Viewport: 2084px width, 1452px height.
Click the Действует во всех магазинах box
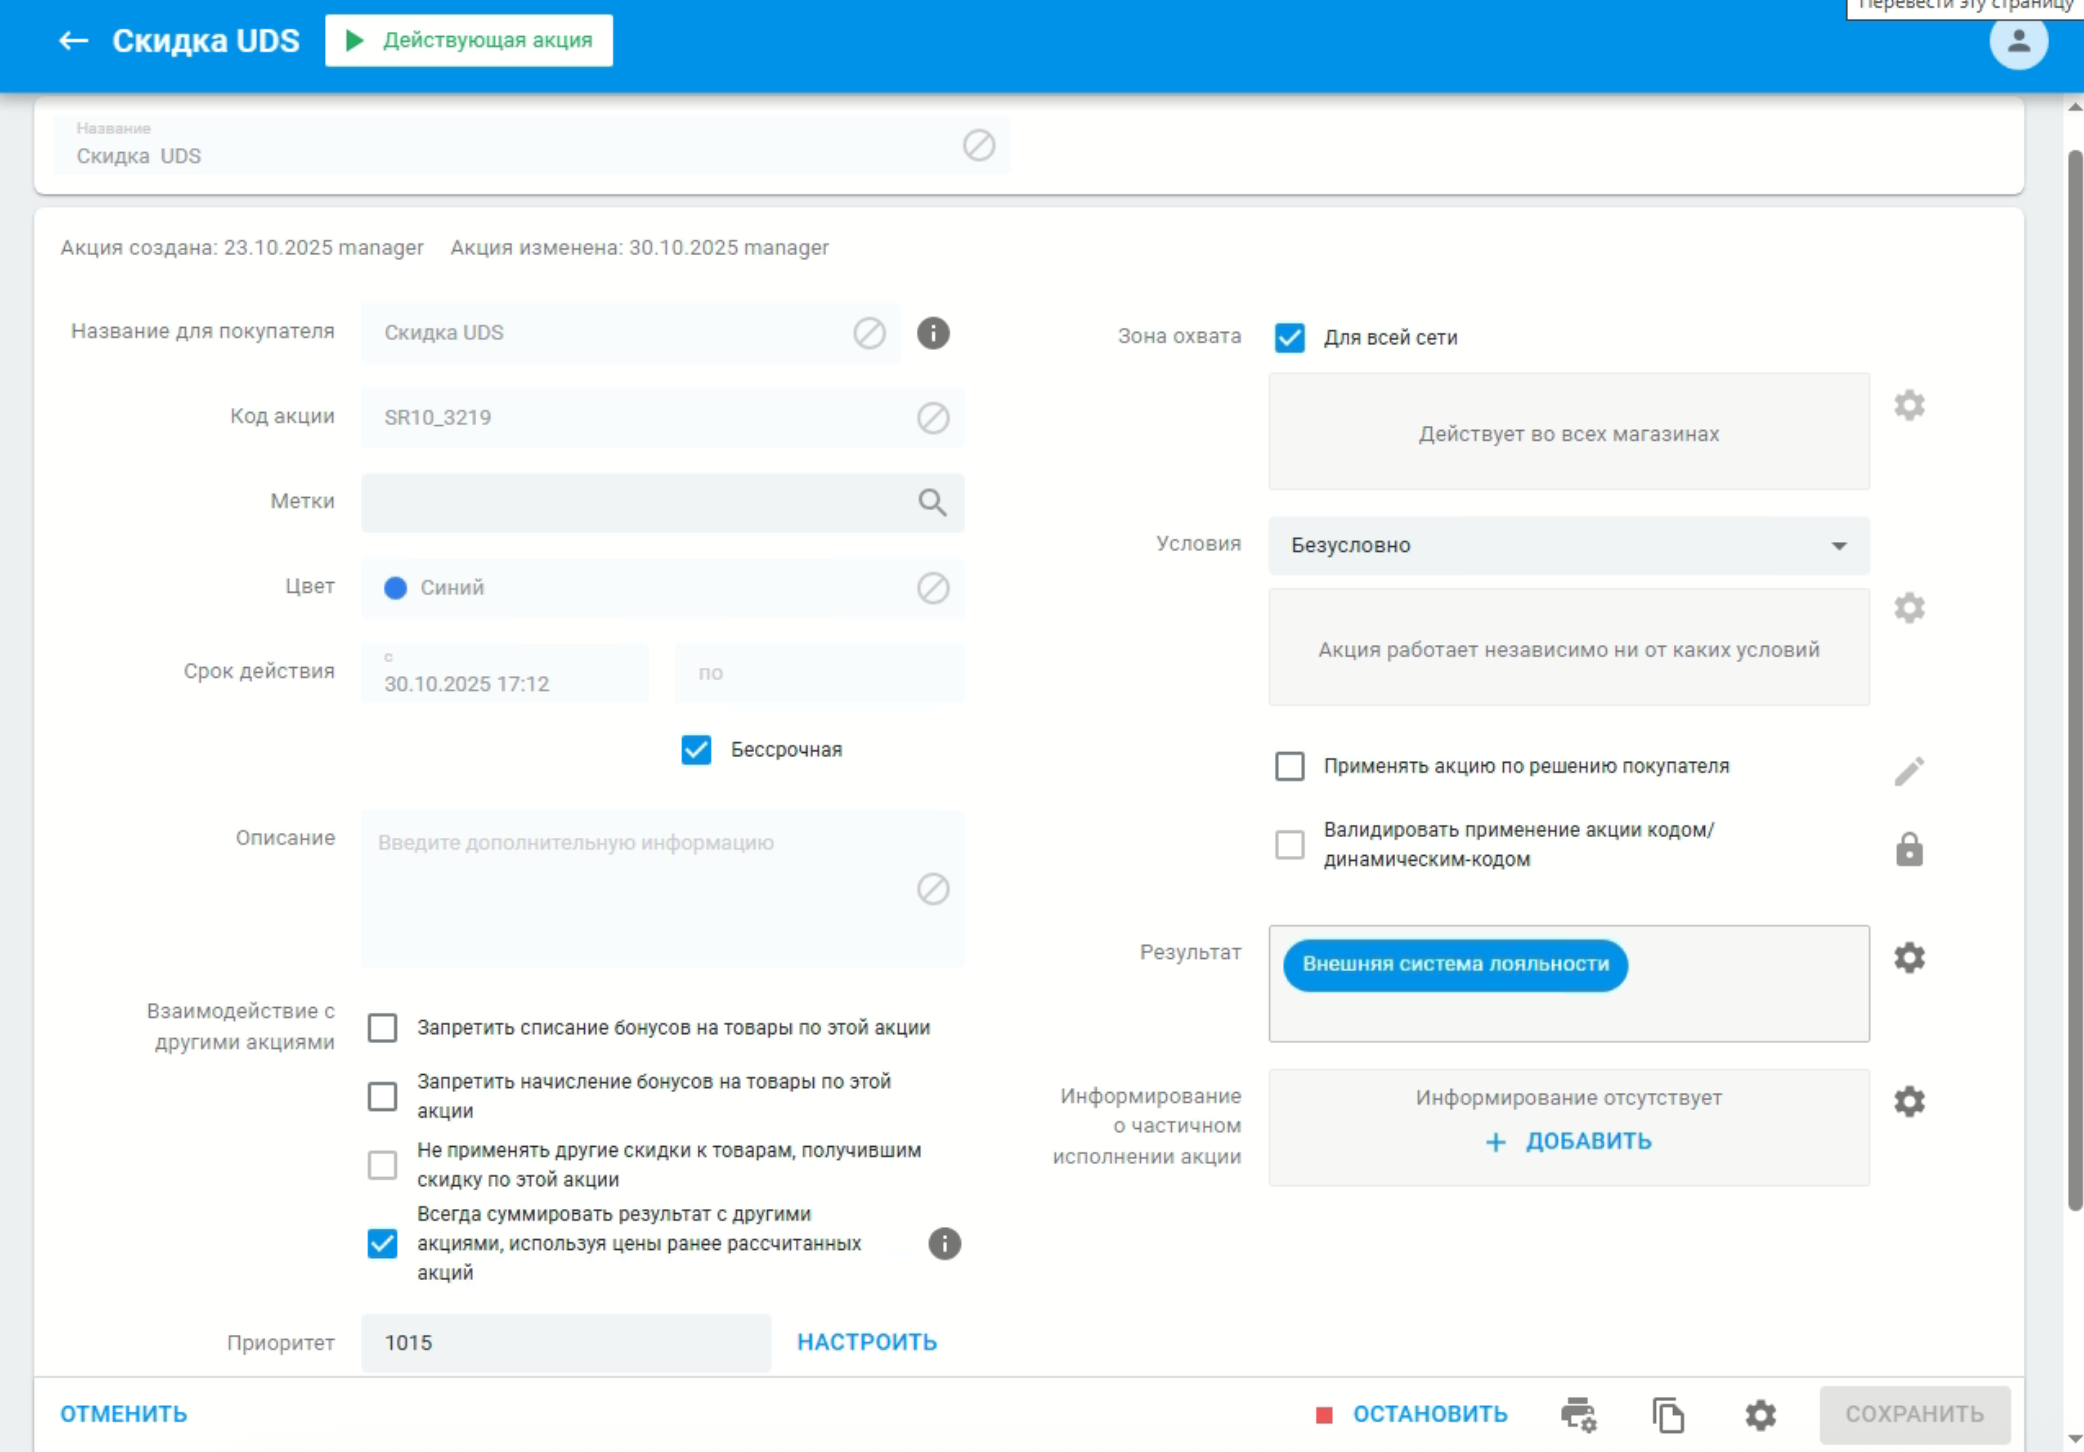pyautogui.click(x=1568, y=432)
